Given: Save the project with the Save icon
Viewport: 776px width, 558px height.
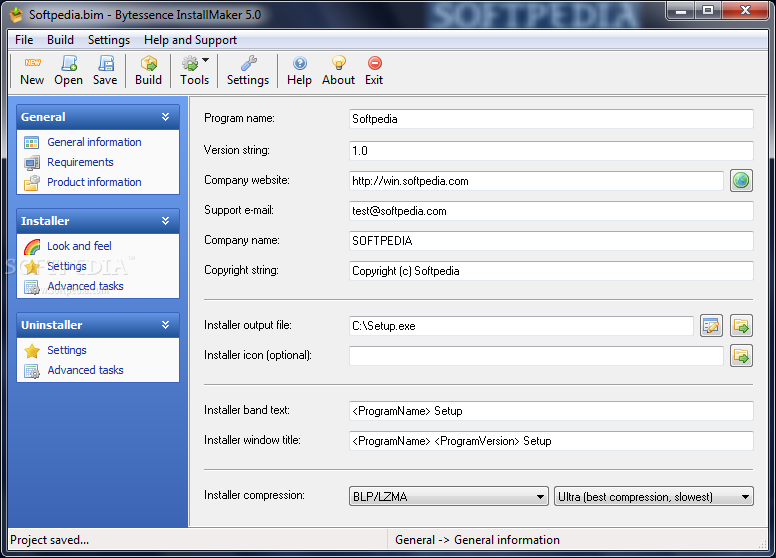Looking at the screenshot, I should point(105,63).
